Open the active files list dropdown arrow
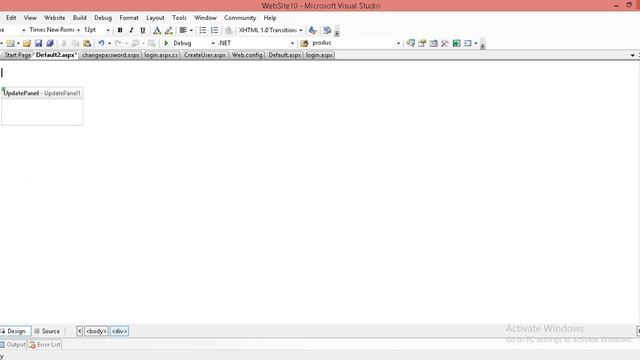640x360 pixels. 632,55
